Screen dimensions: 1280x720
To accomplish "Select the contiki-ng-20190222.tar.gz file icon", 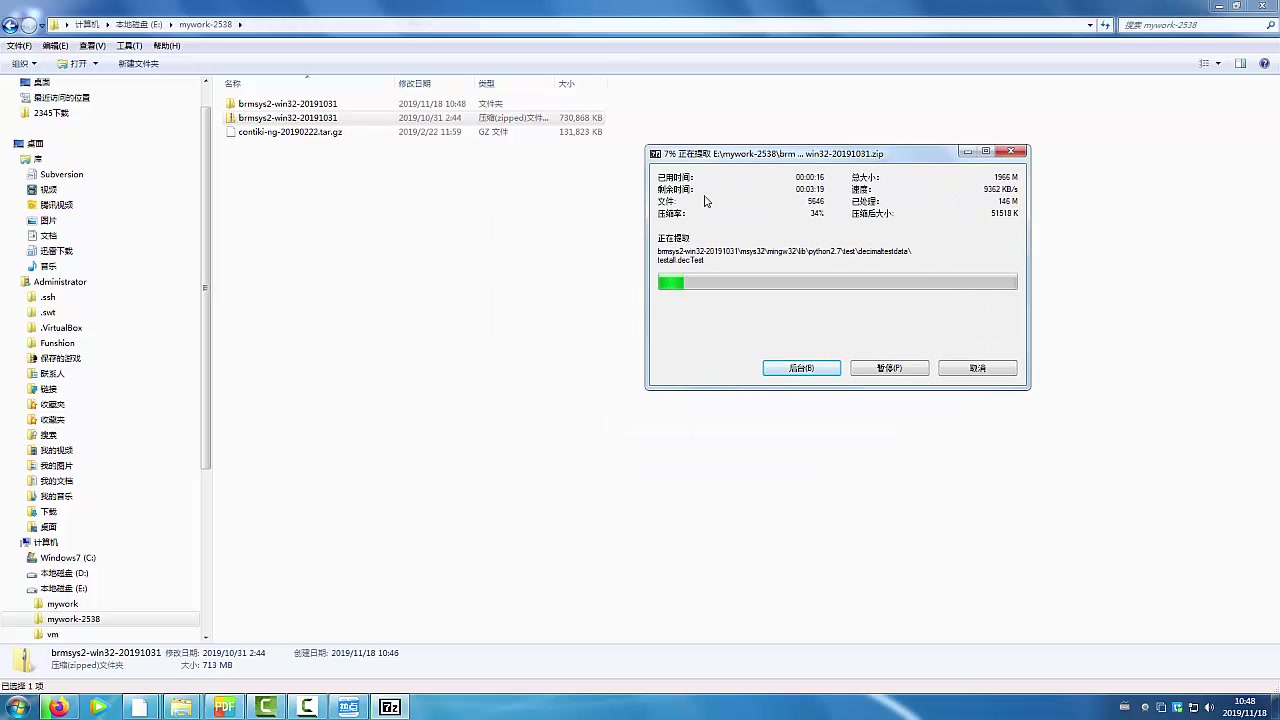I will click(231, 132).
